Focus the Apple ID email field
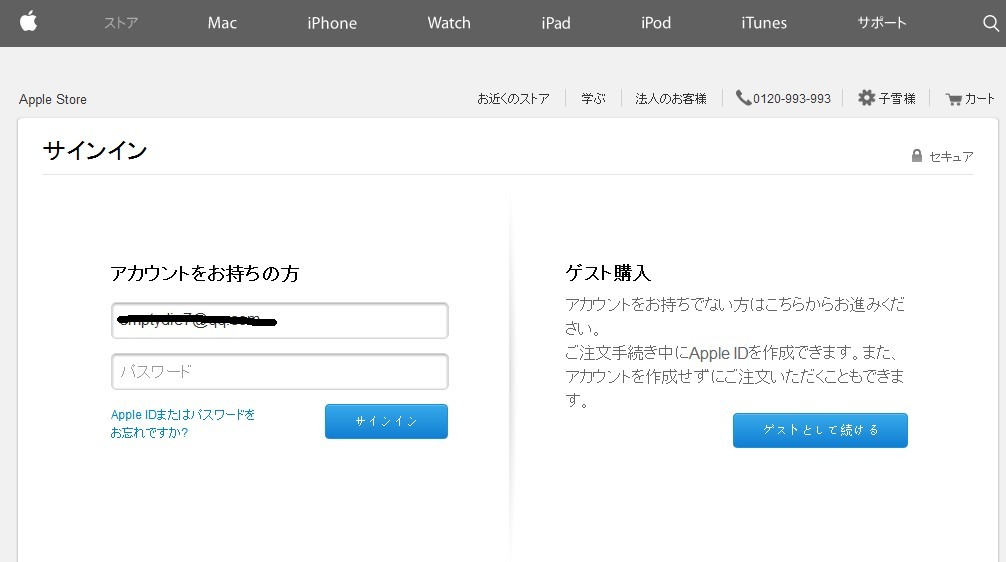 pos(280,320)
